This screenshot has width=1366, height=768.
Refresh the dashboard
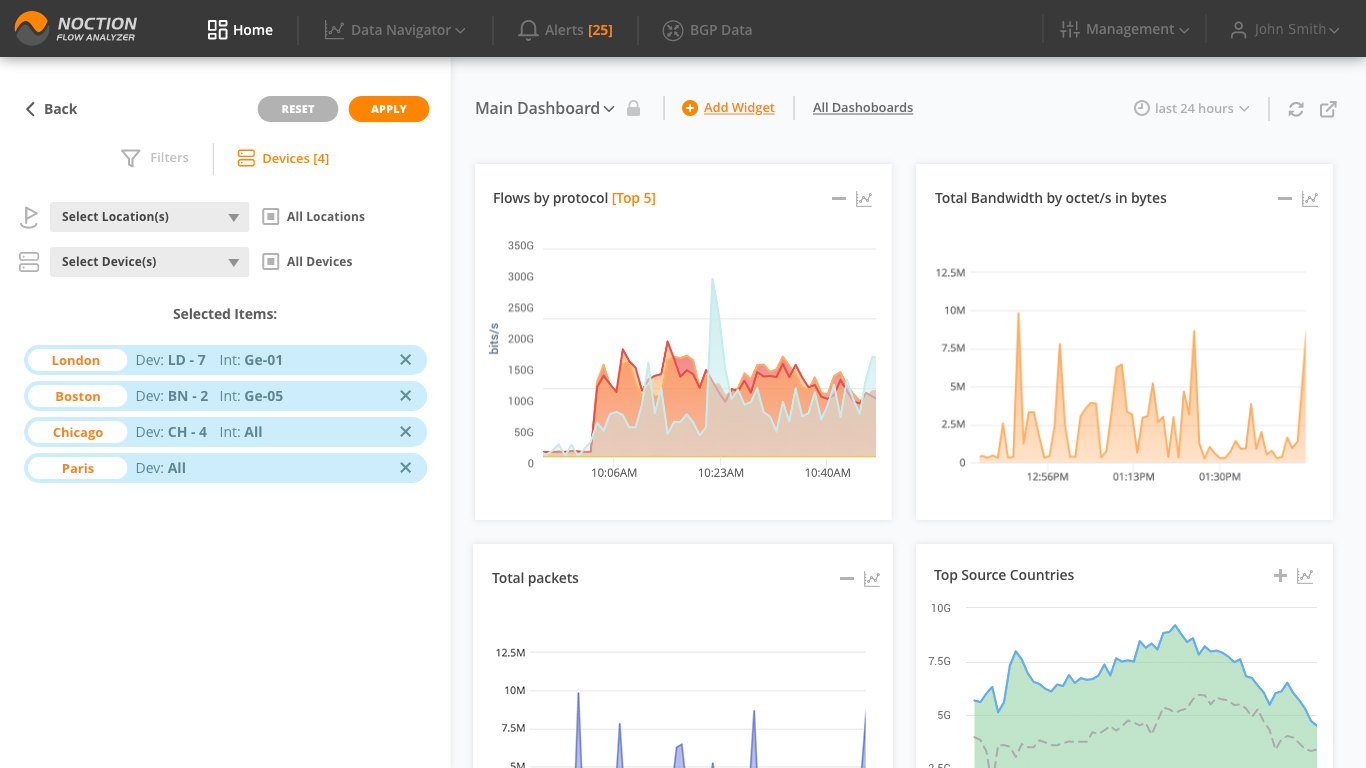(1296, 109)
